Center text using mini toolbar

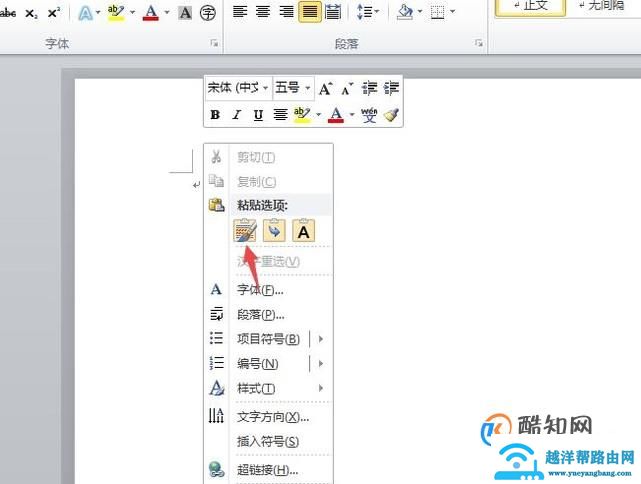point(280,115)
